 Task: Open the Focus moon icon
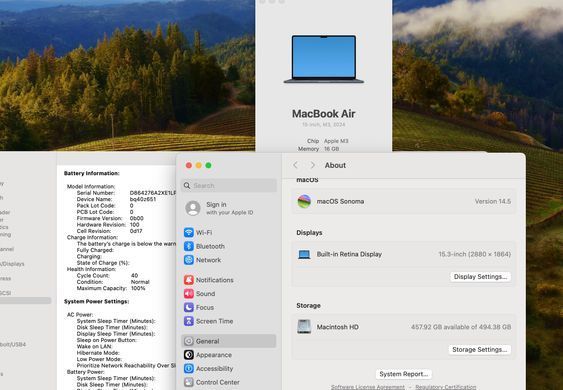[x=189, y=307]
